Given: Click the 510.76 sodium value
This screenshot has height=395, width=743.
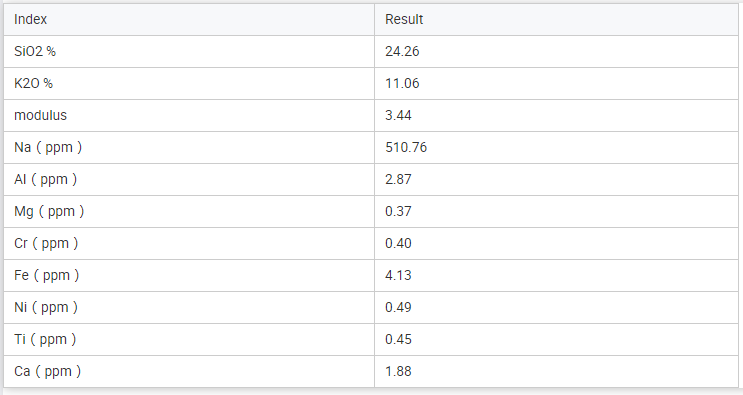Looking at the screenshot, I should (x=406, y=147).
